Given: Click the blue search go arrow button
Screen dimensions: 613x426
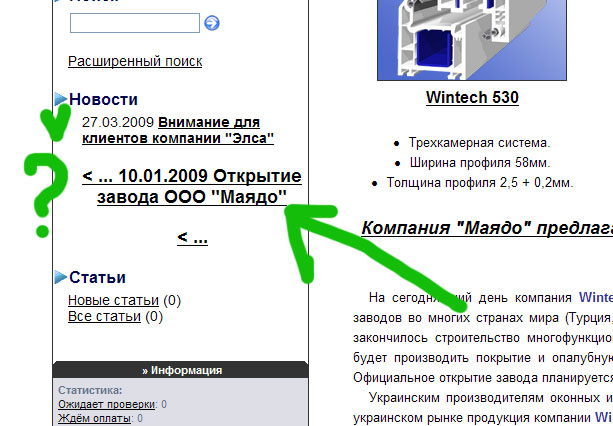Looking at the screenshot, I should 212,23.
